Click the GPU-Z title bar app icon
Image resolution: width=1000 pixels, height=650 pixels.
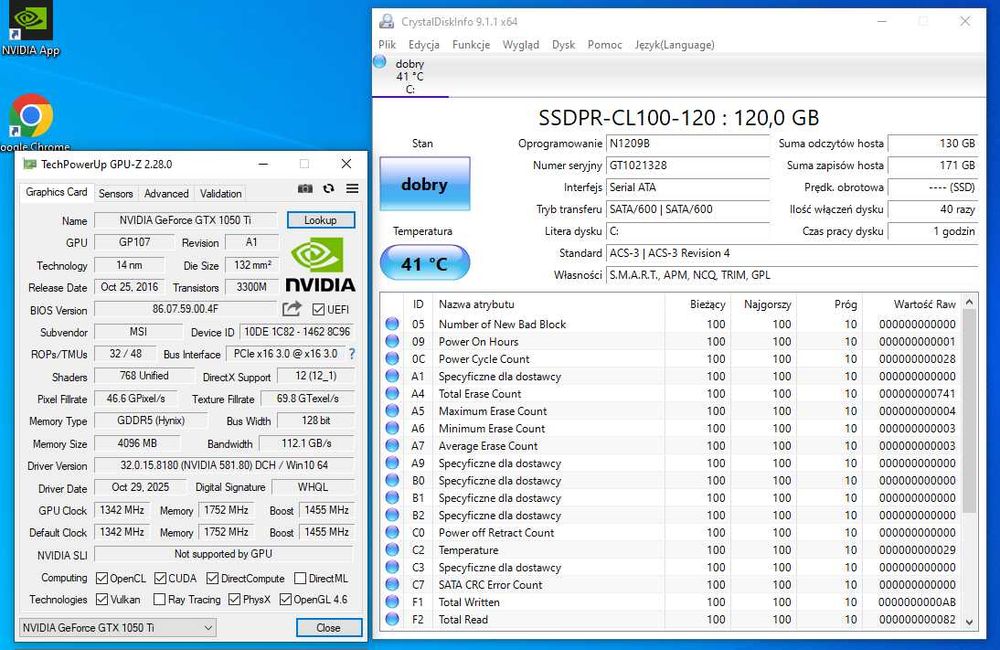coord(29,164)
